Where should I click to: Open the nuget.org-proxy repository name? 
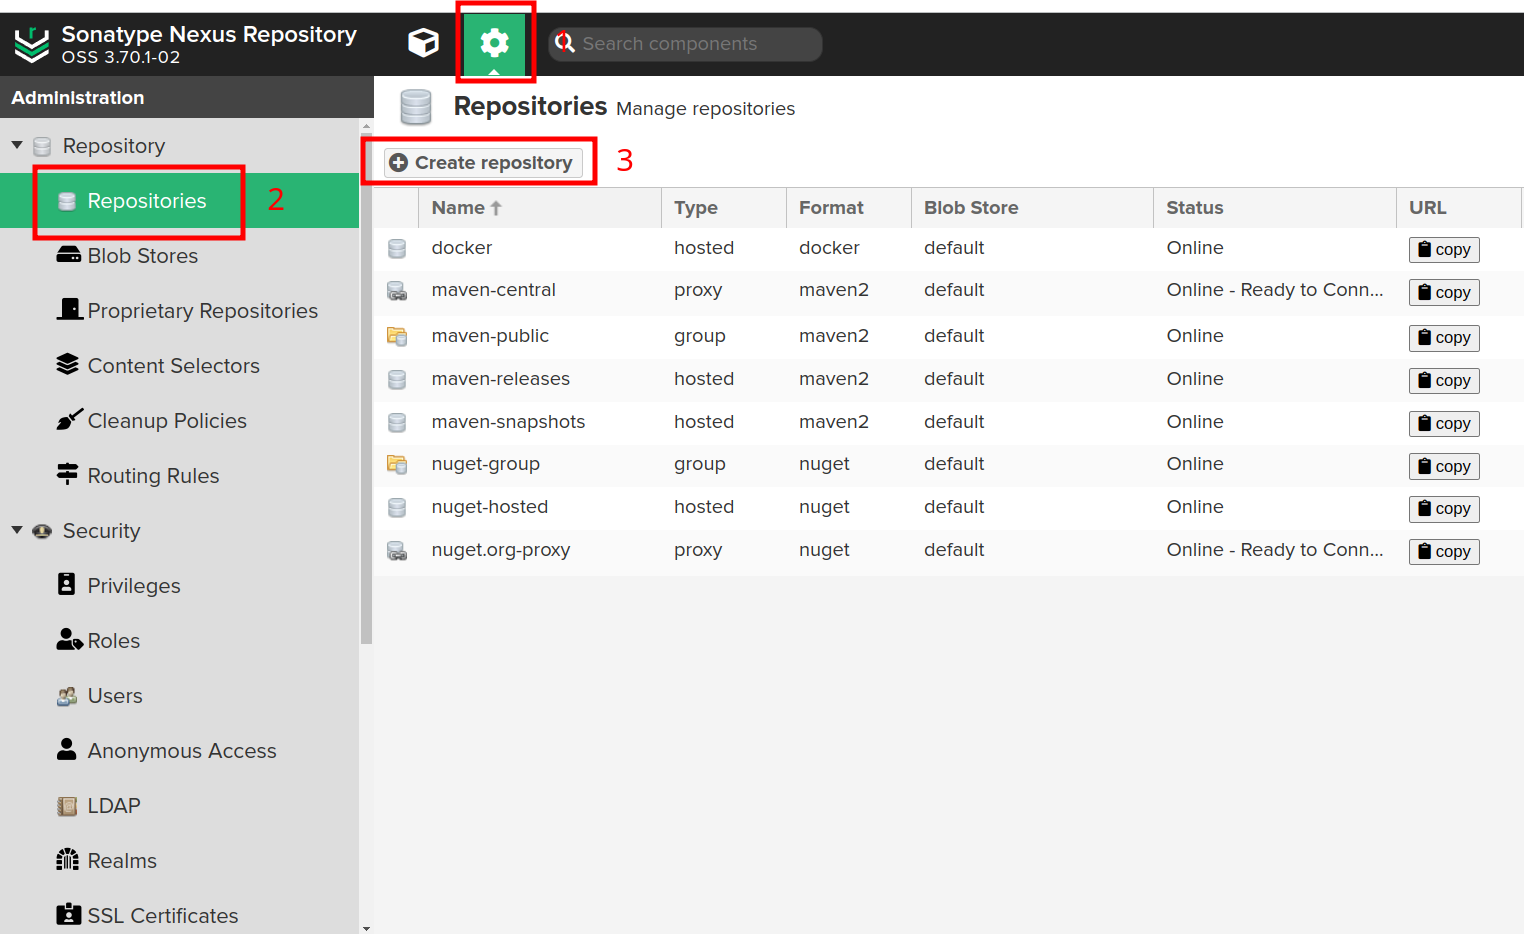[501, 550]
